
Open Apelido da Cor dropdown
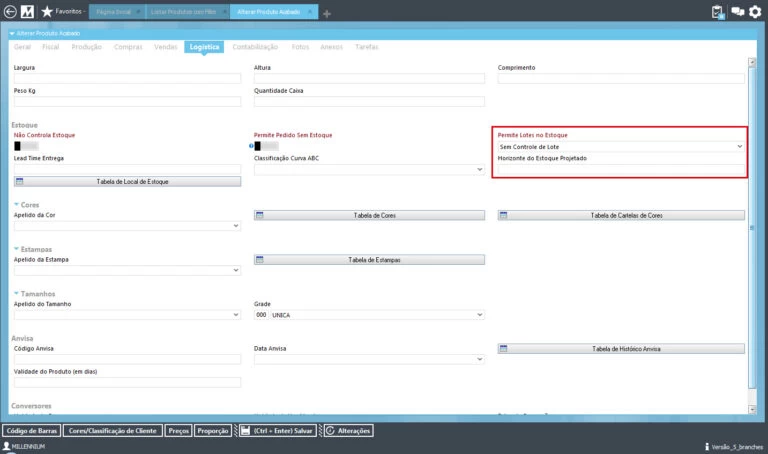pyautogui.click(x=127, y=226)
